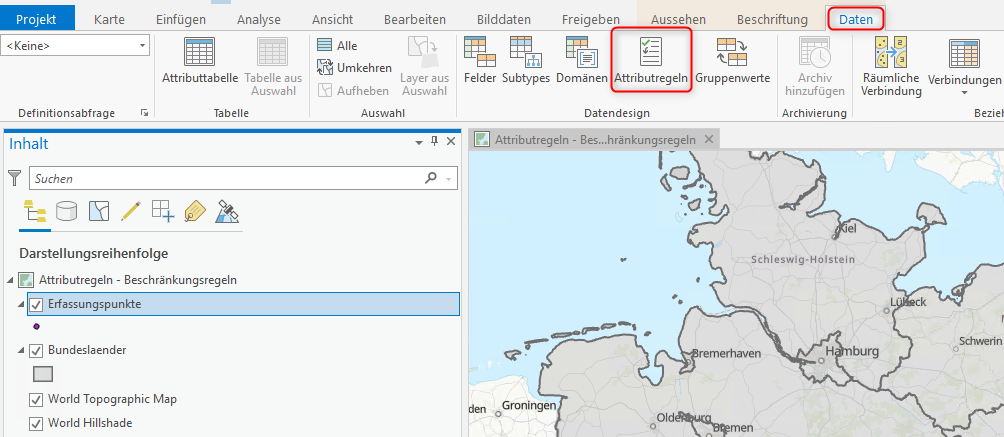Click the Inhalt pane title
This screenshot has width=1004, height=437.
coord(29,144)
